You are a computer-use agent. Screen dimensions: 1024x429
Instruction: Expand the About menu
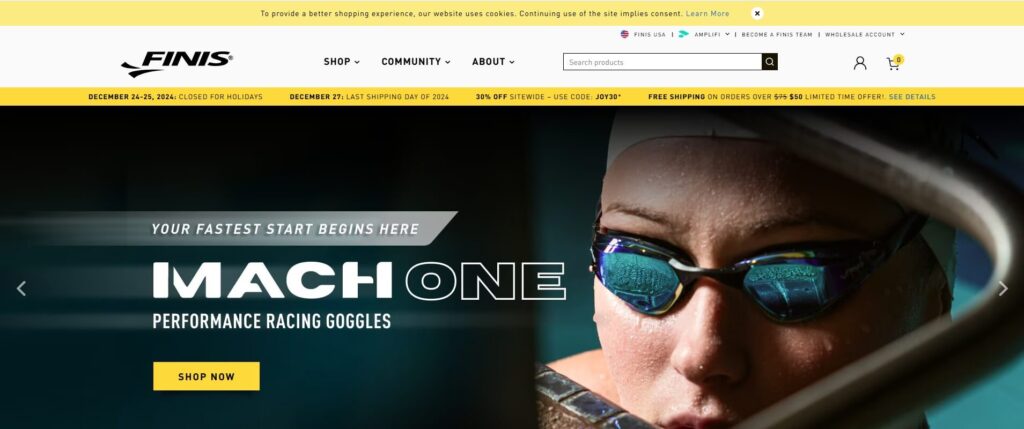[x=493, y=61]
